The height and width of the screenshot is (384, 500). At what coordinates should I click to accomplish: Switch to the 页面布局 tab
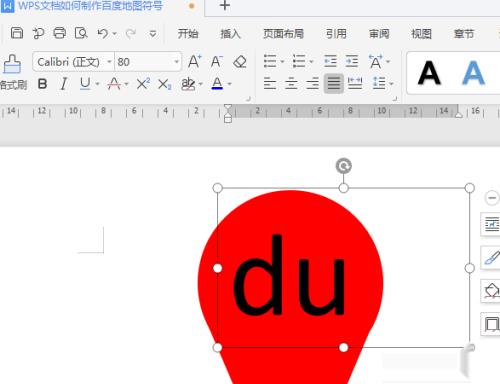(283, 34)
